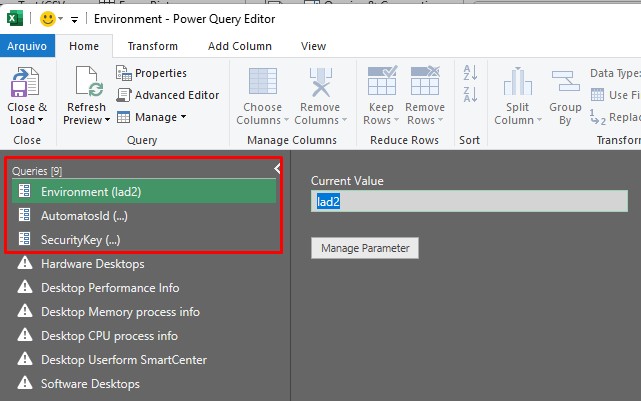Click Use First Row as Headers icon

[597, 95]
